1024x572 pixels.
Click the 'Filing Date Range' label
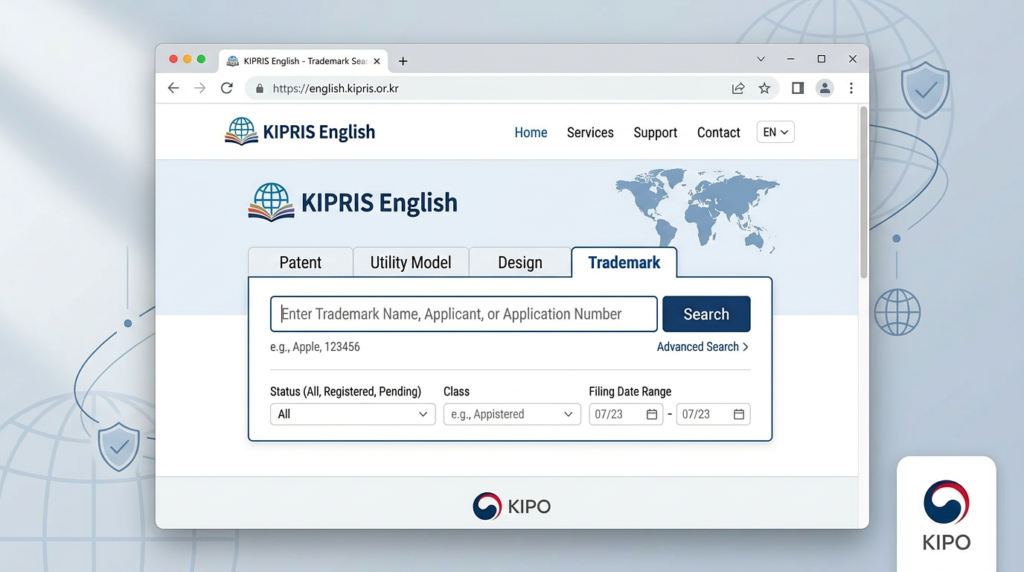click(x=630, y=391)
